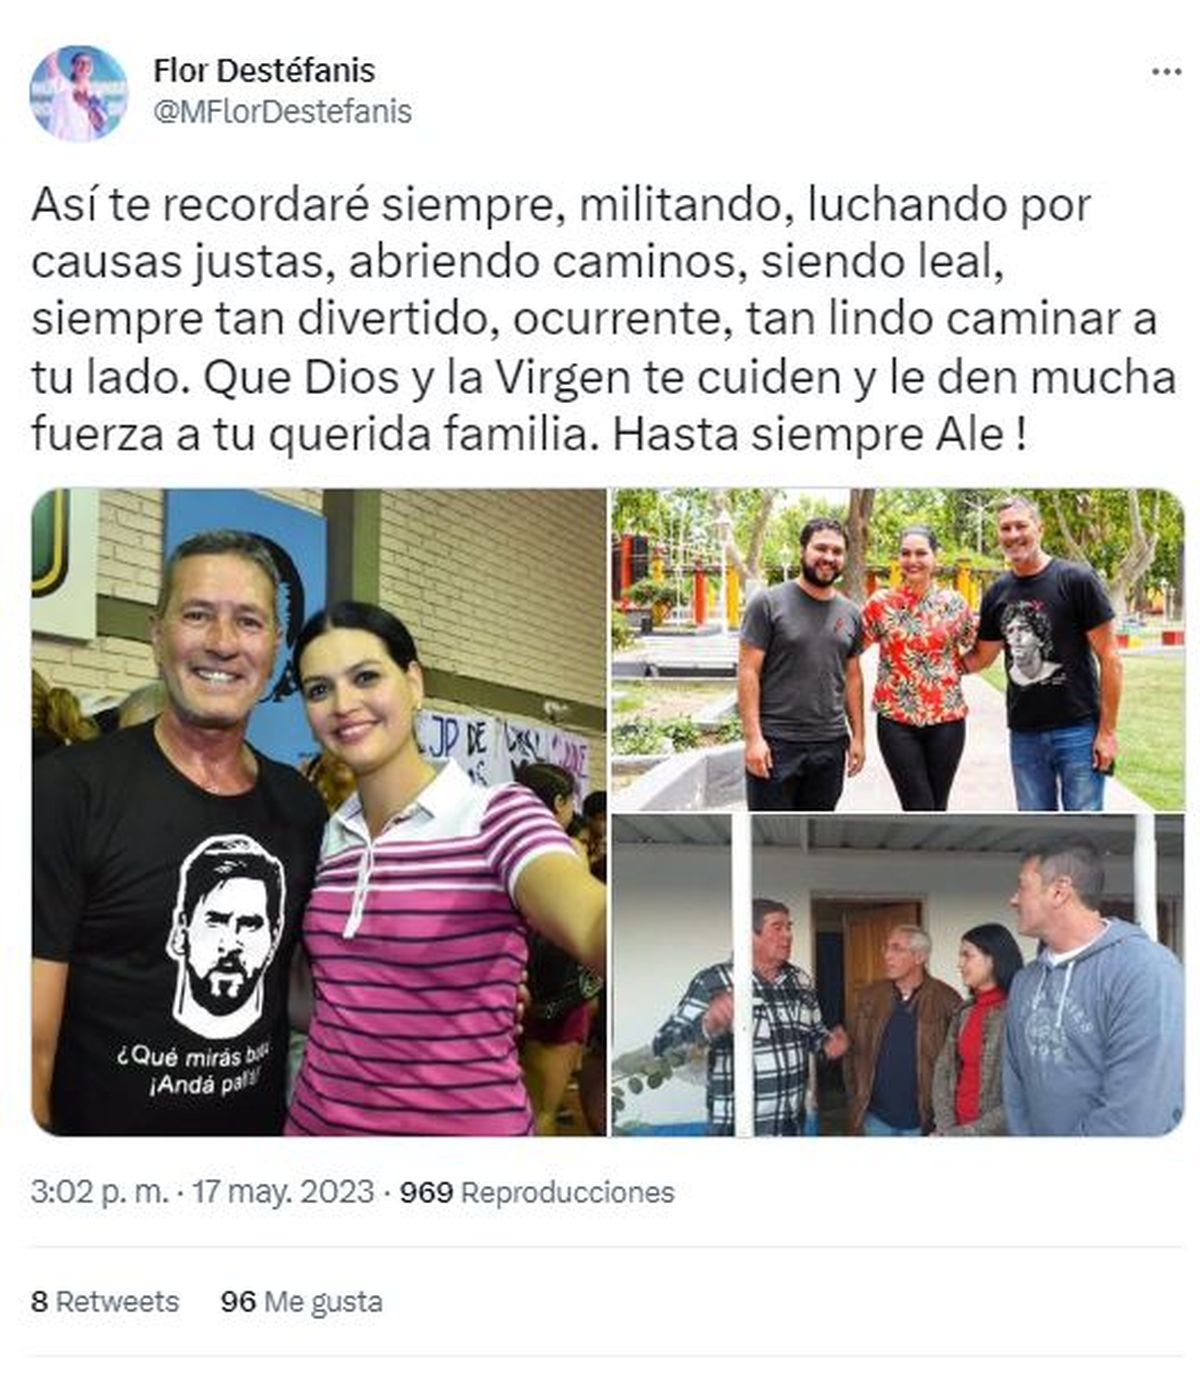1200x1373 pixels.
Task: Open the @MFlorDestefanis handle link
Action: (282, 112)
